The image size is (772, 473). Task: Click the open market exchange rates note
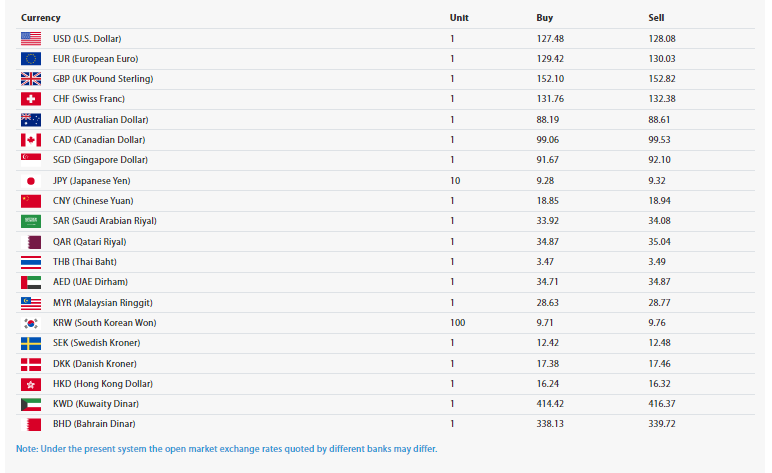[226, 448]
